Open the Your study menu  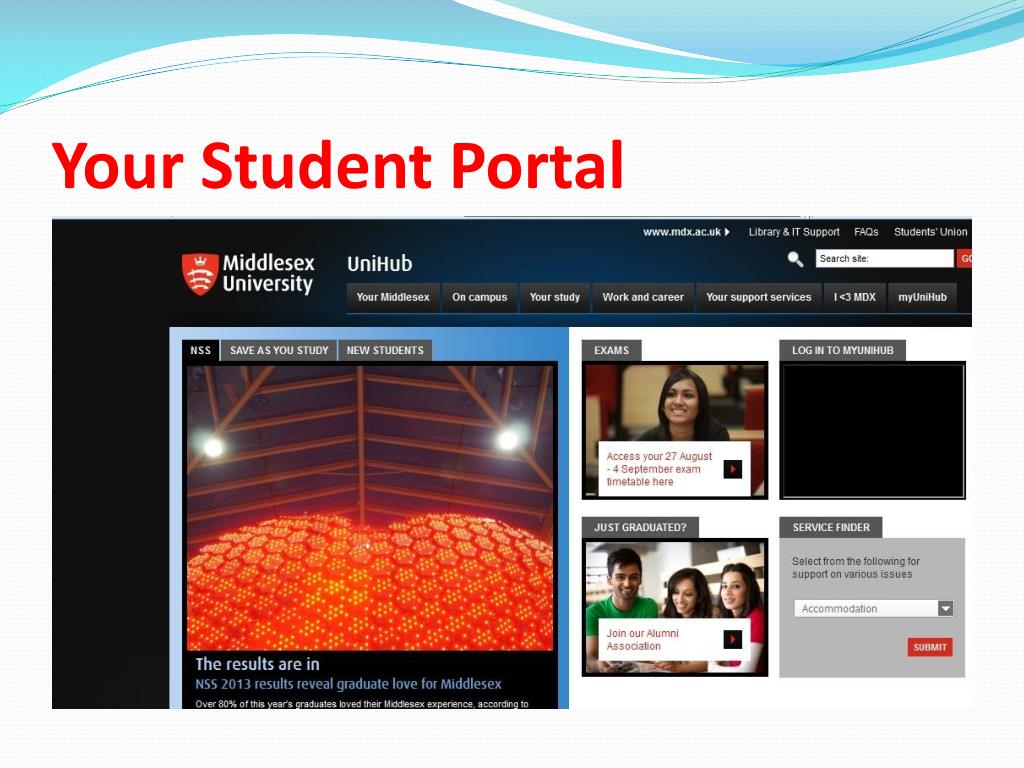pos(554,297)
